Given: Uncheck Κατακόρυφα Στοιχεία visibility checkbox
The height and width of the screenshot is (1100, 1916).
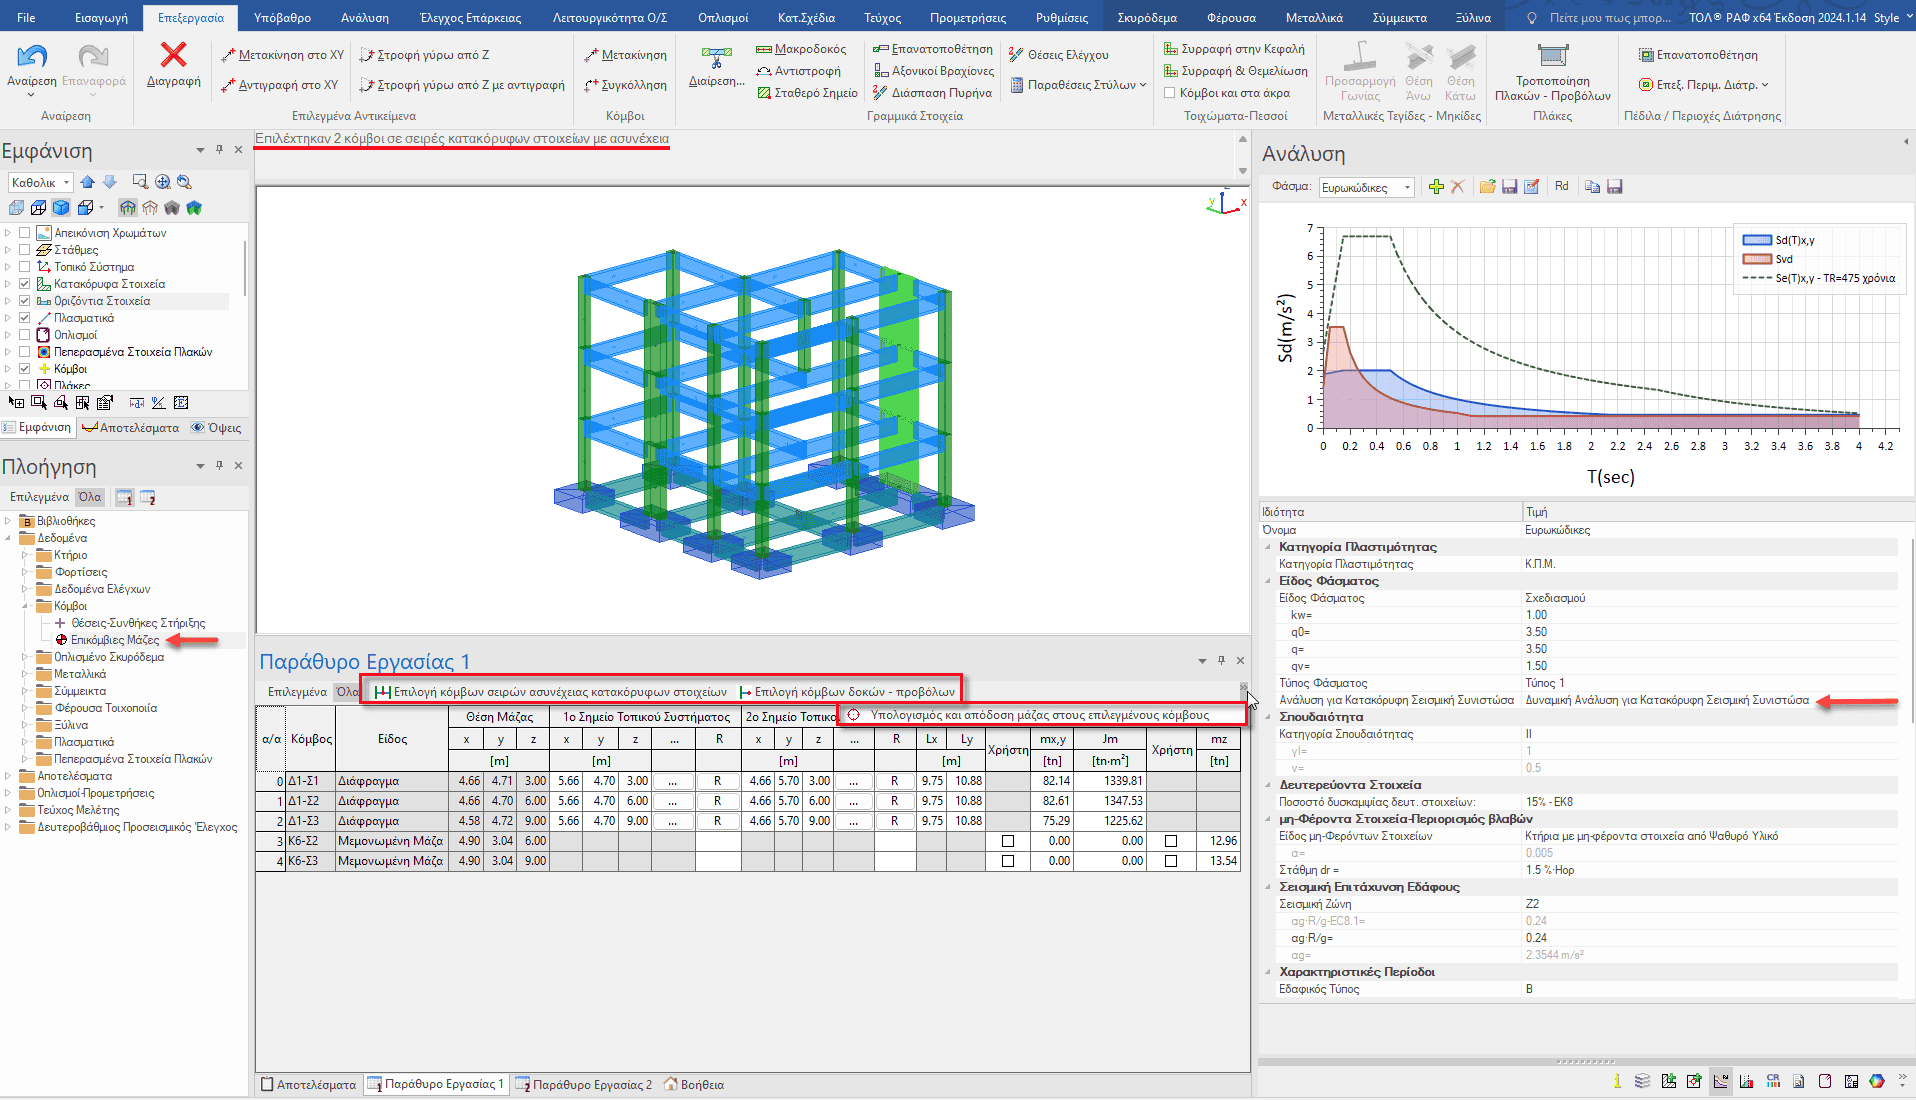Looking at the screenshot, I should tap(25, 284).
